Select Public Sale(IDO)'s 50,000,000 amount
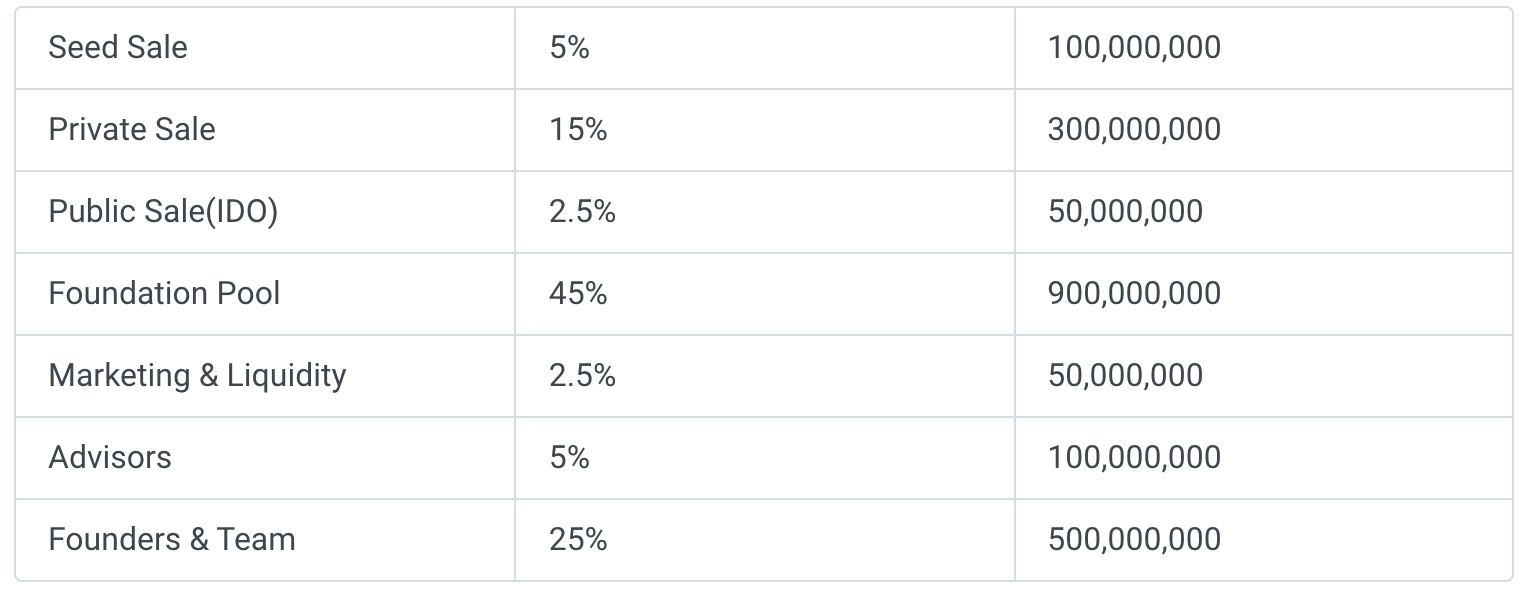Image resolution: width=1524 pixels, height=590 pixels. tap(1125, 212)
